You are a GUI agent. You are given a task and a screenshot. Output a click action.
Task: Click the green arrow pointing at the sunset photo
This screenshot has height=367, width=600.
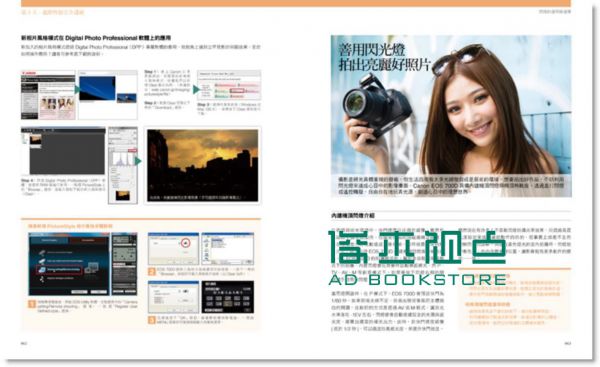tap(138, 161)
